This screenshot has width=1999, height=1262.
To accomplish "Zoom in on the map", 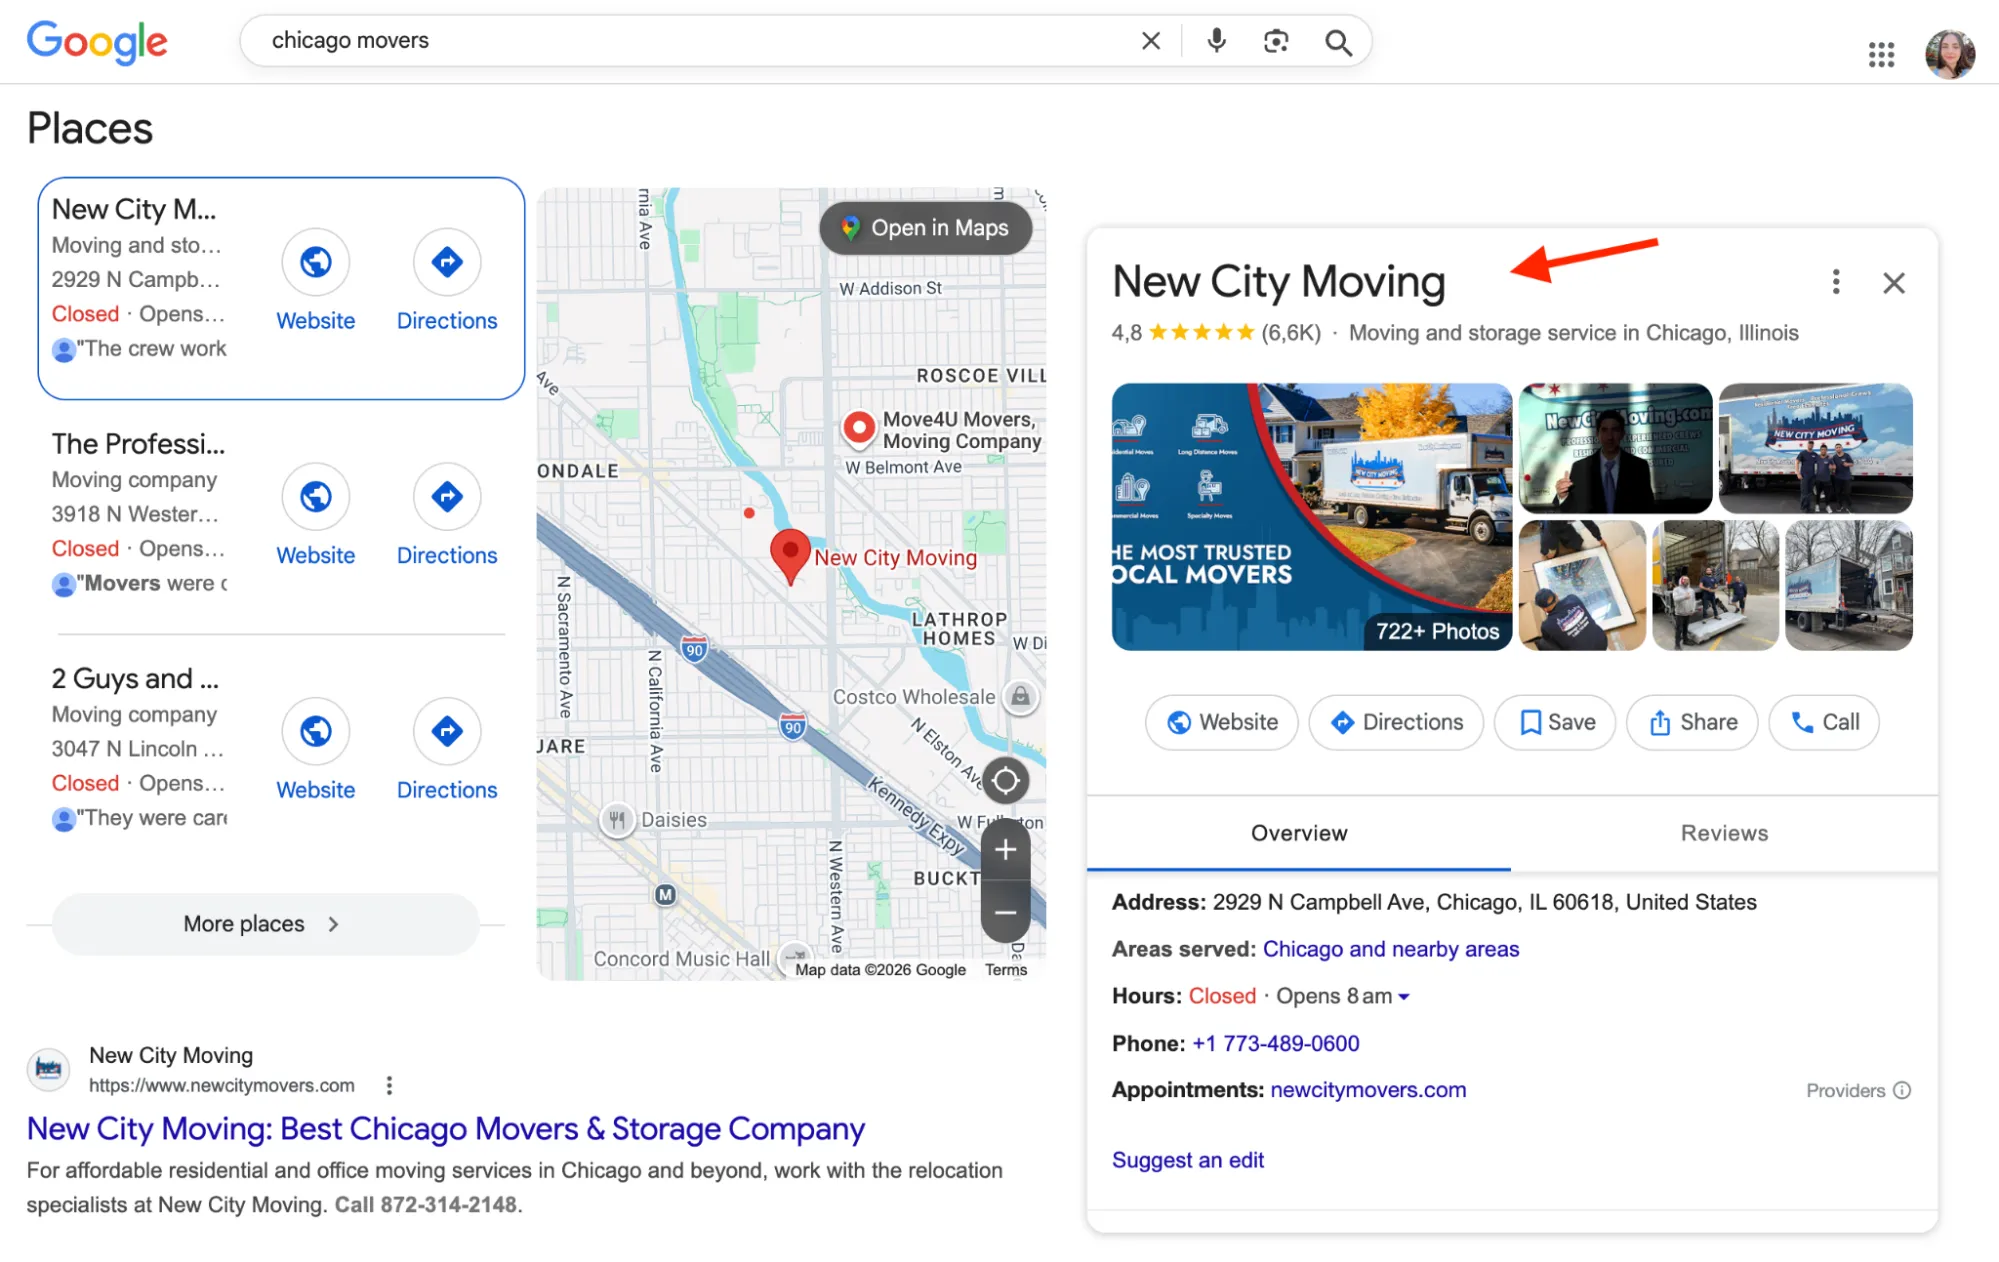I will pos(1006,850).
